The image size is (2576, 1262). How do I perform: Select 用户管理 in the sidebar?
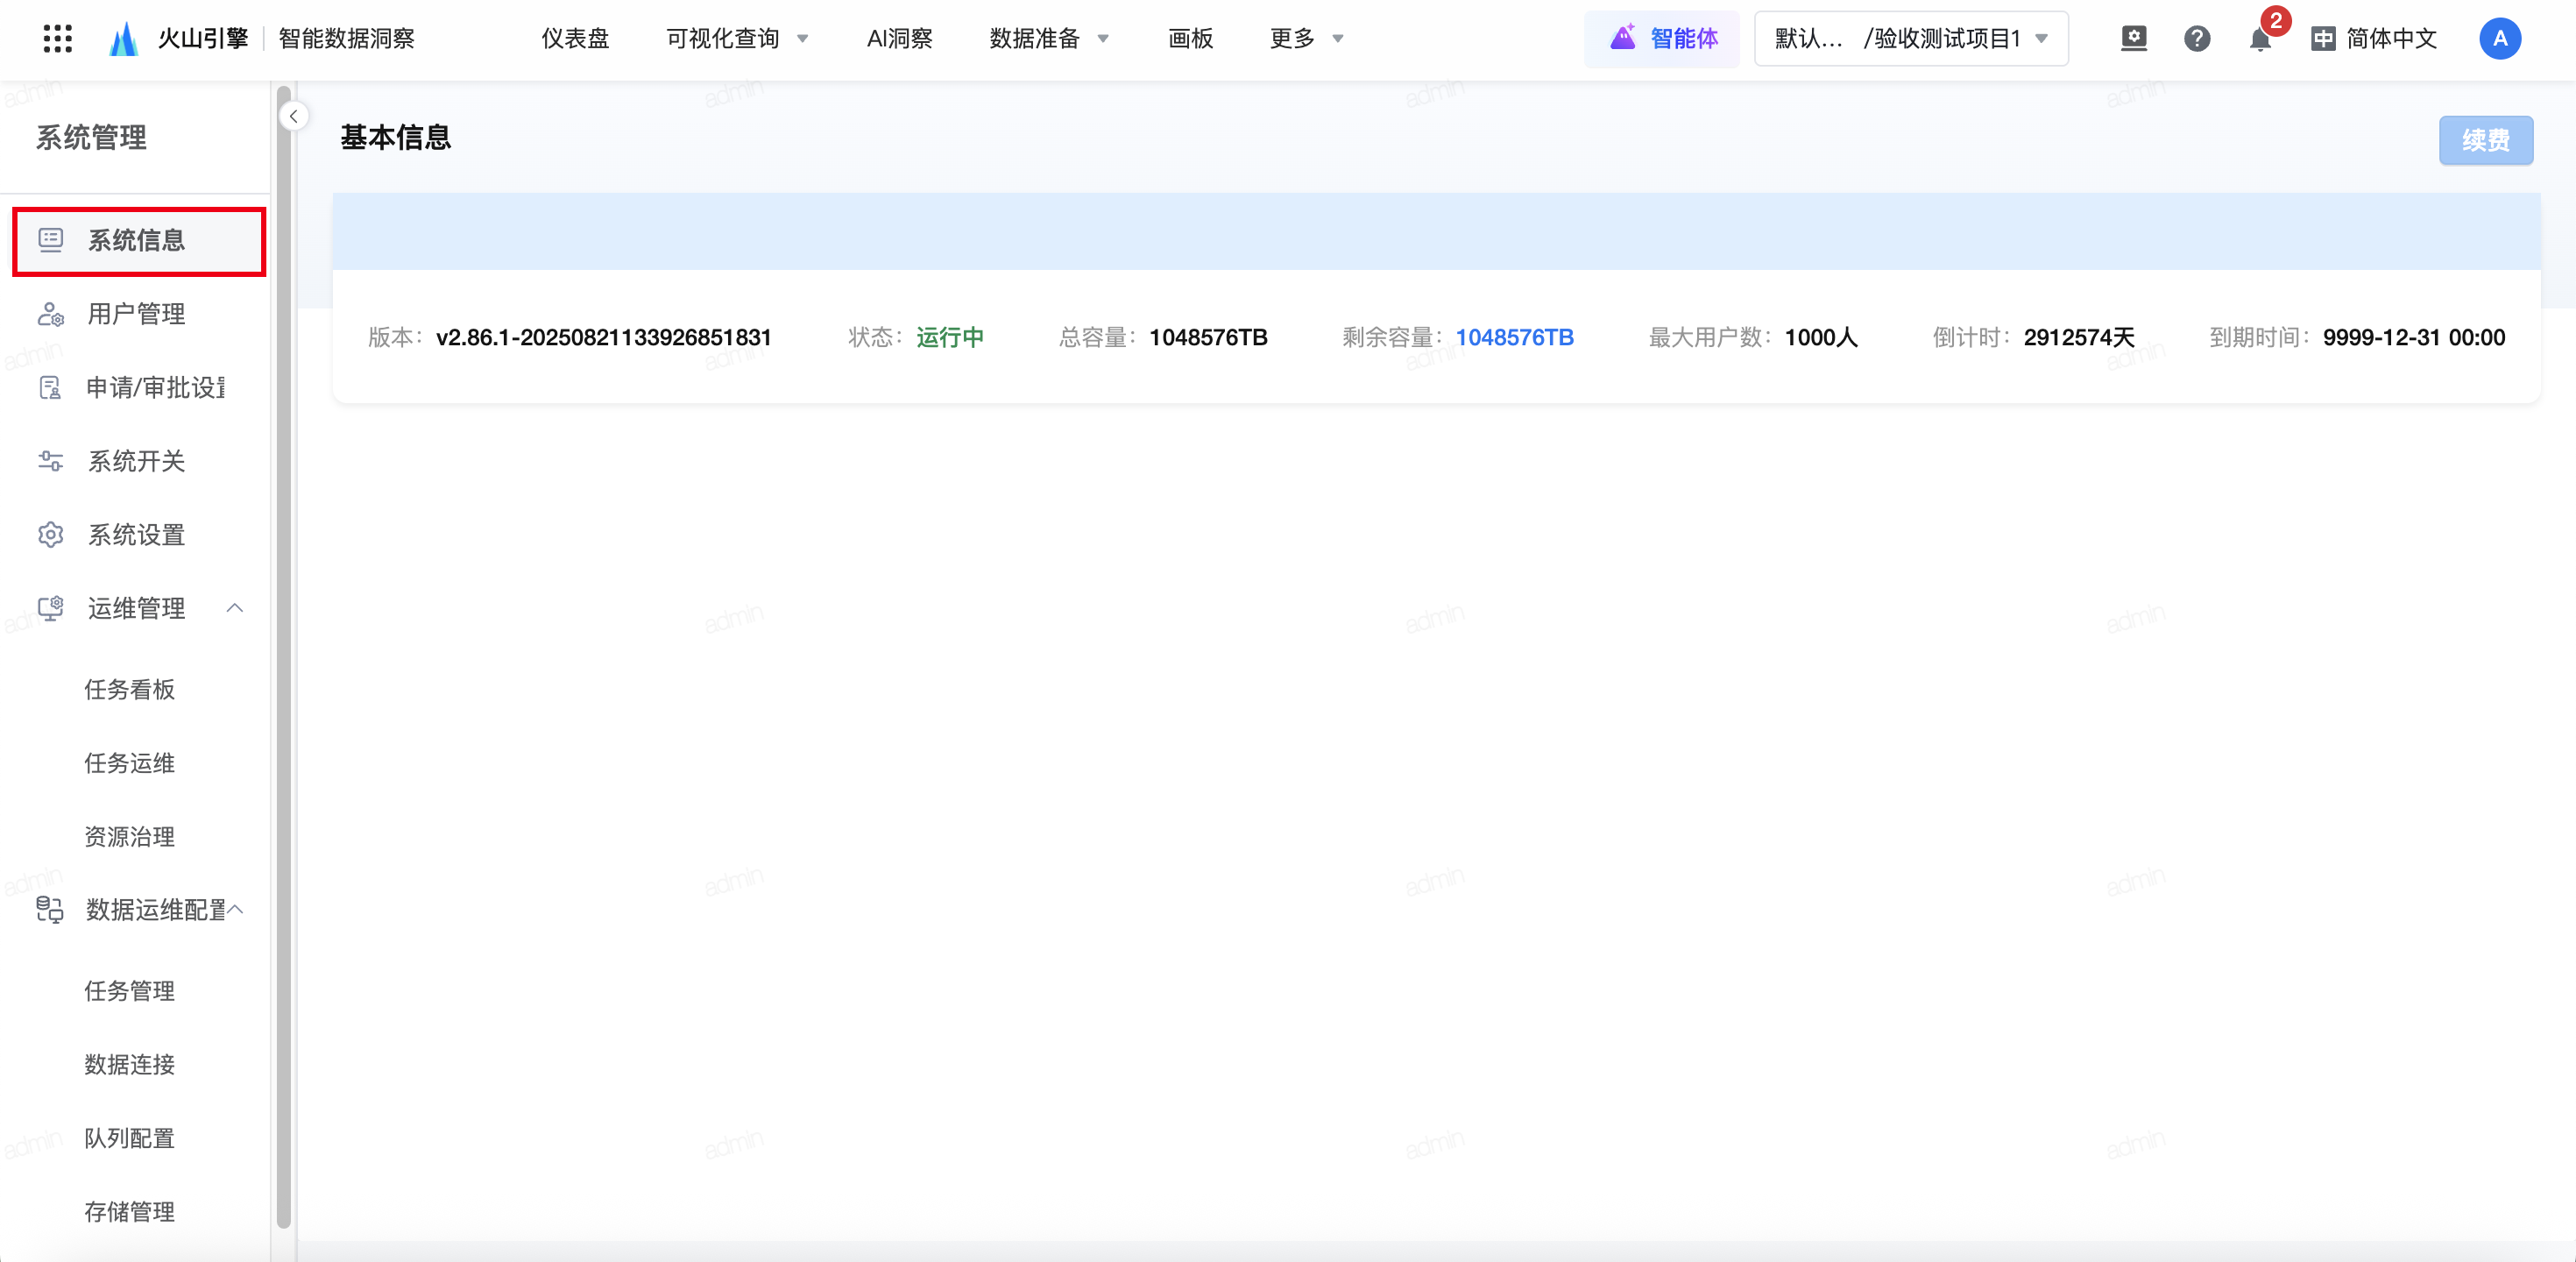136,314
